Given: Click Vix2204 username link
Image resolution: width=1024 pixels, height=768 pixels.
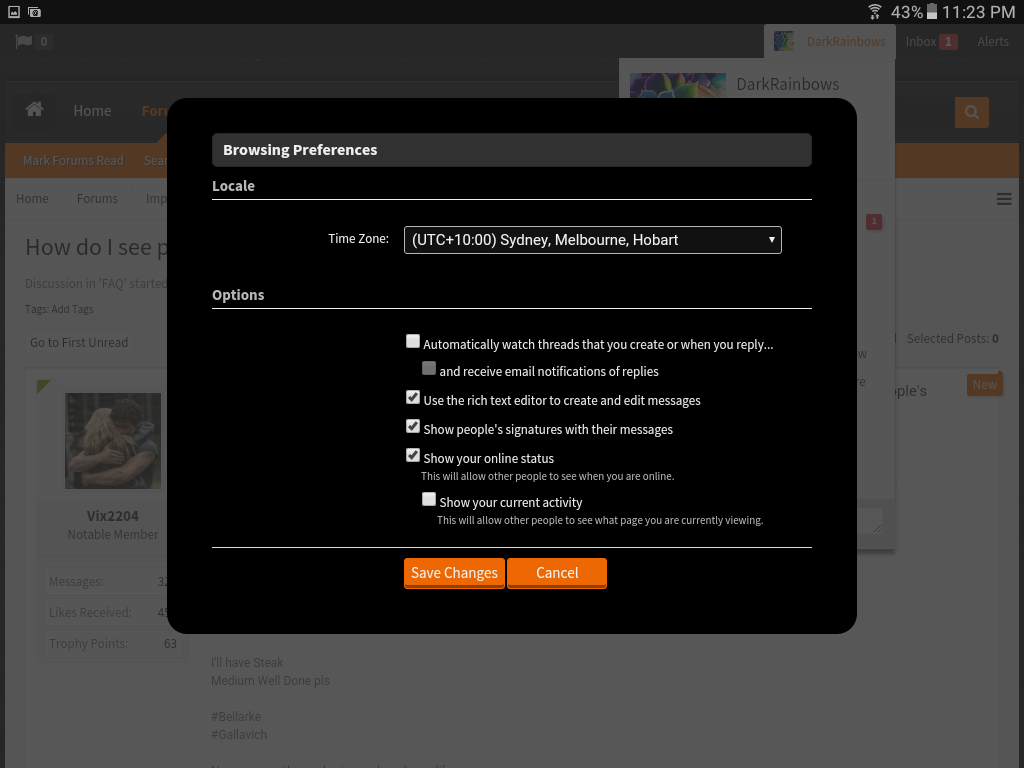Looking at the screenshot, I should coord(112,516).
